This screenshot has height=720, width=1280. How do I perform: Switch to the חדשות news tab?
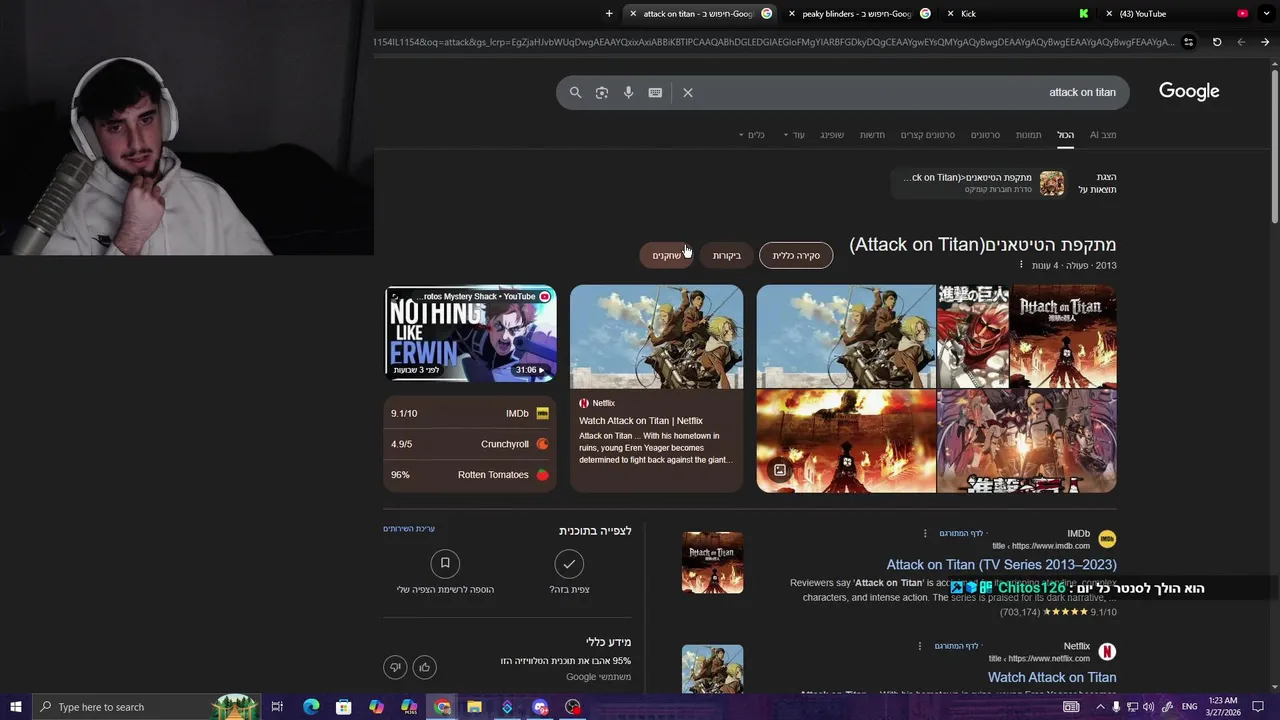(872, 135)
